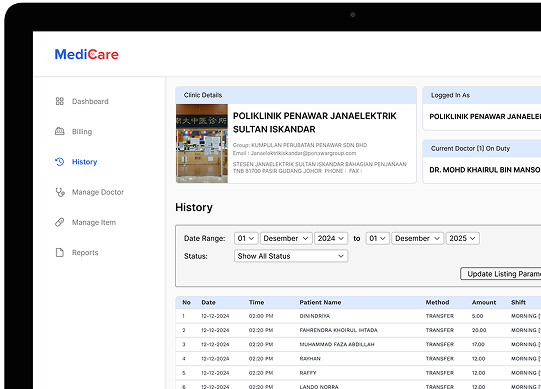Click the Manage Doctor stethoscope icon
The image size is (541, 389).
60,192
